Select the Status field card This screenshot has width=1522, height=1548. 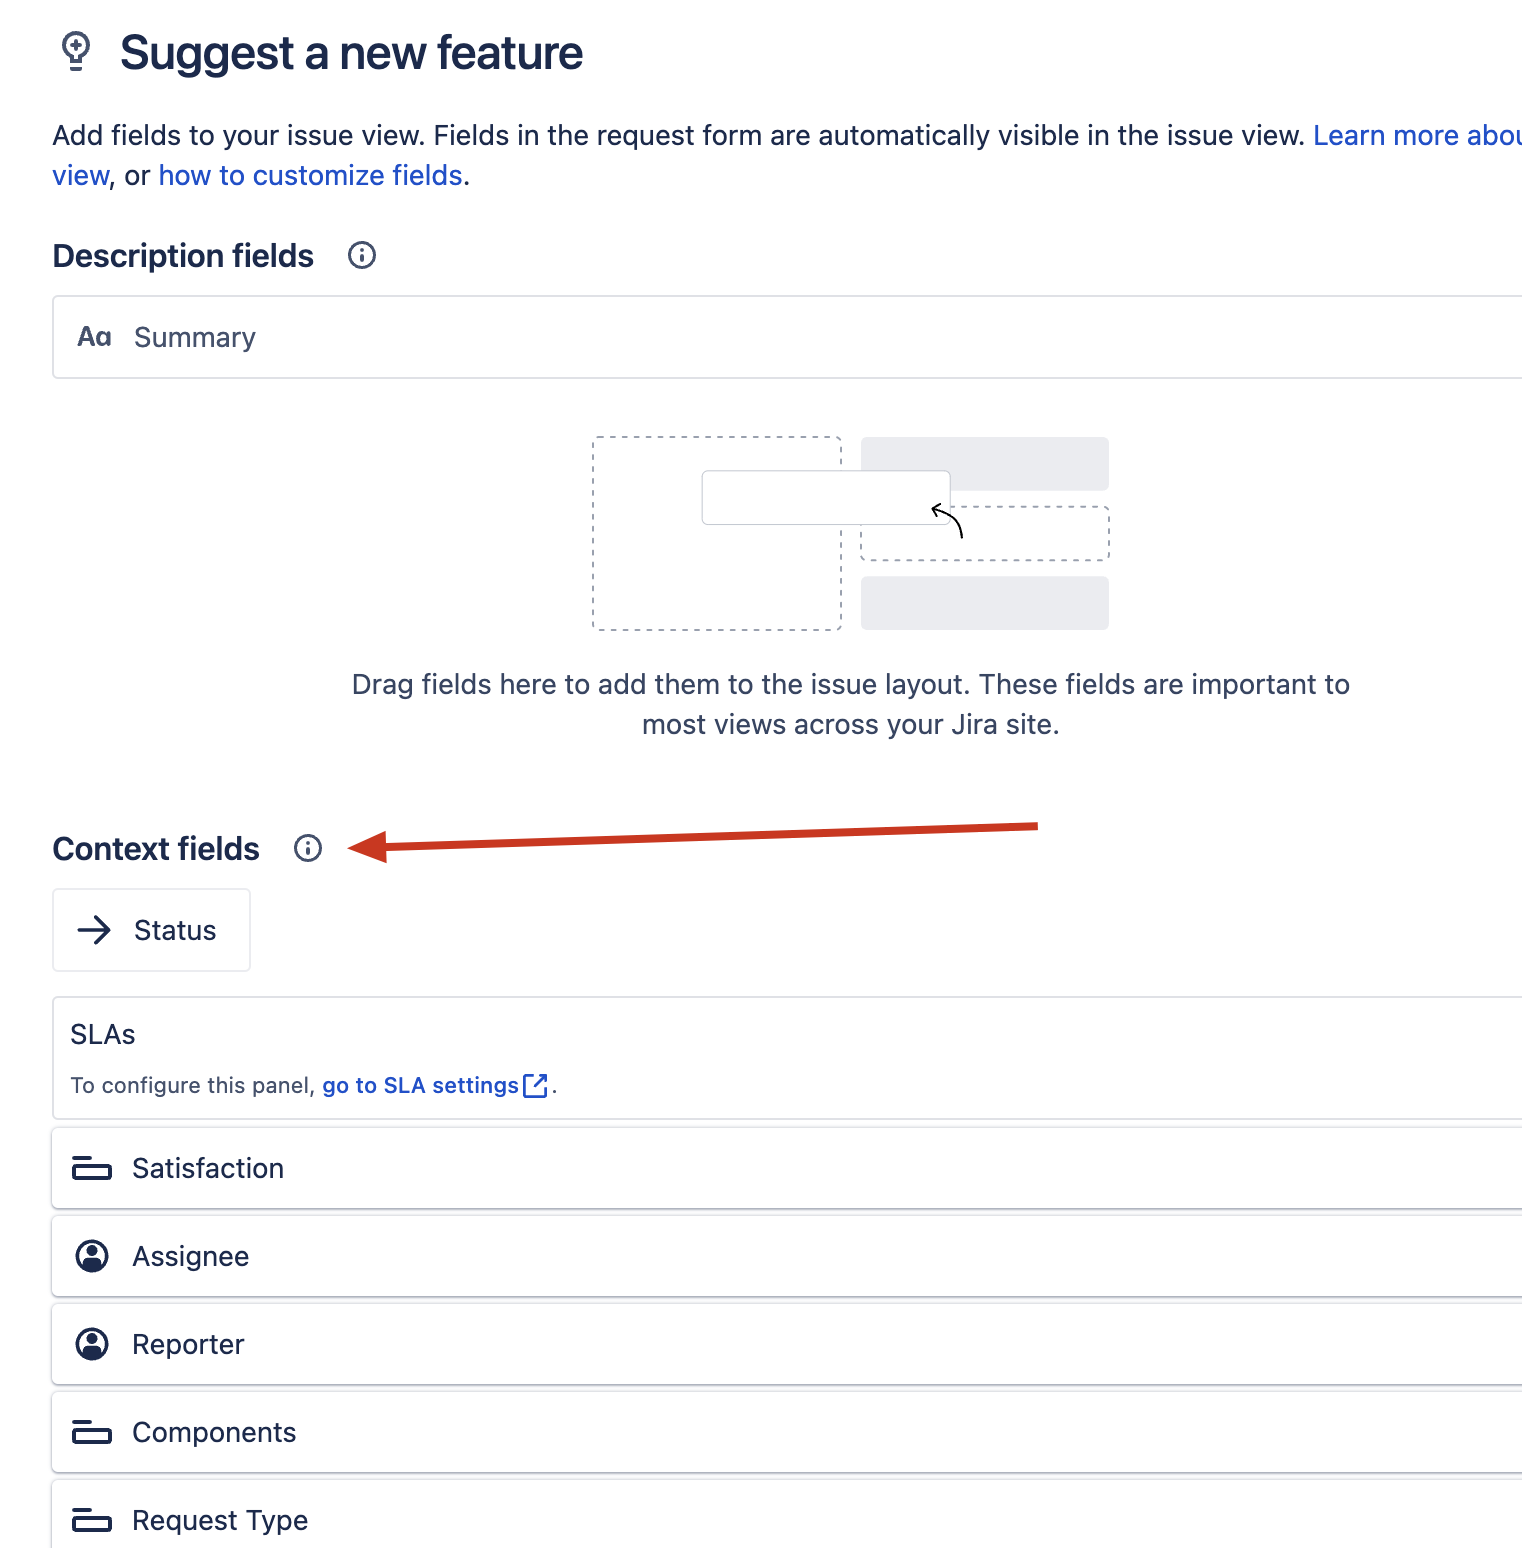(x=151, y=930)
